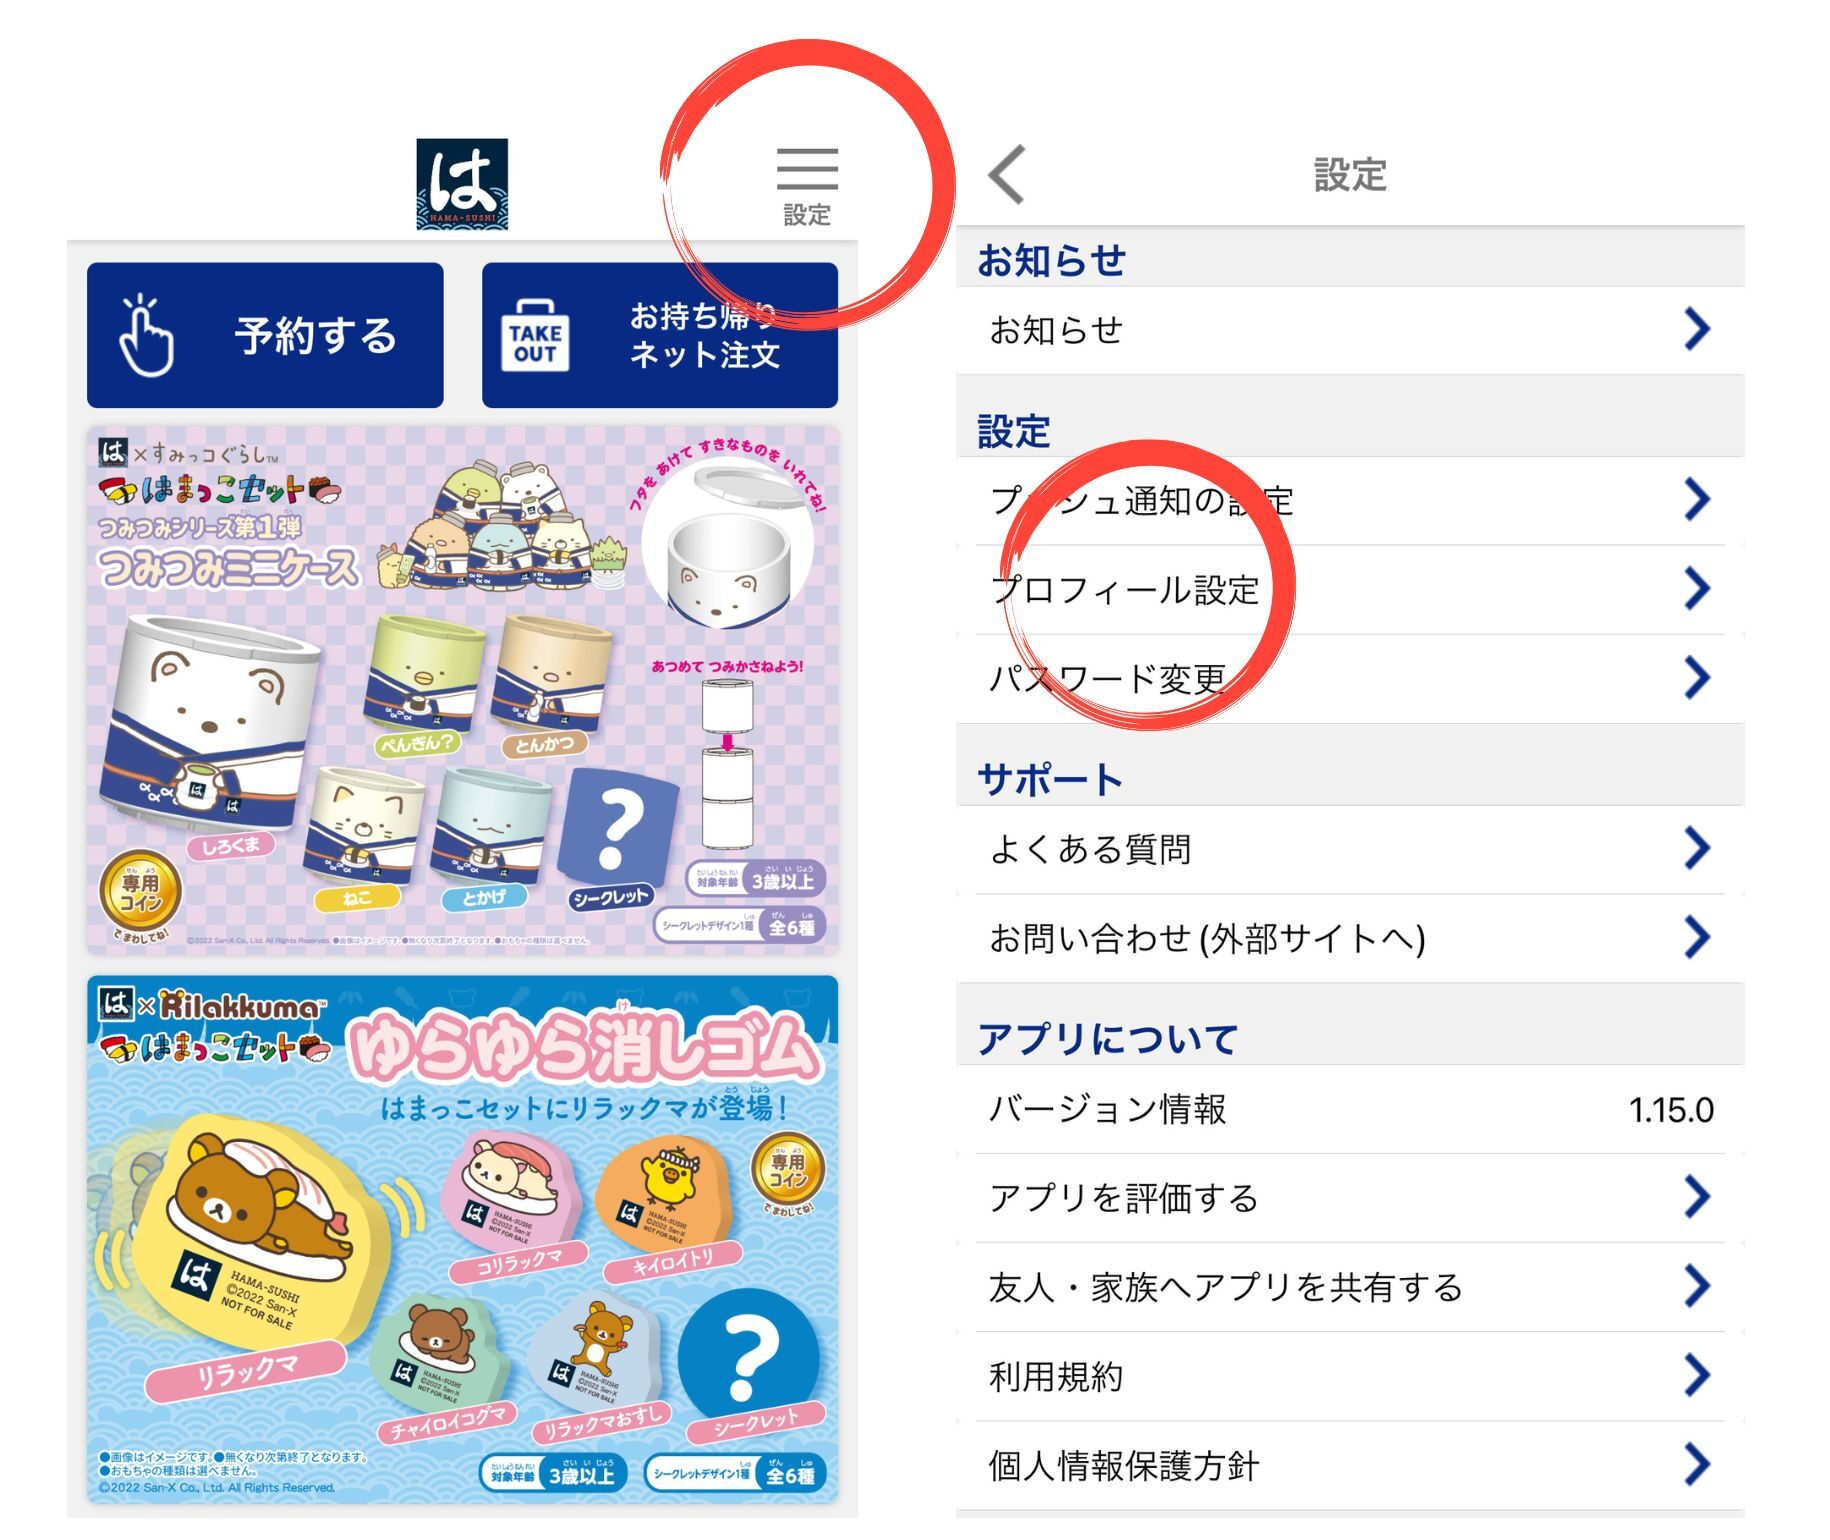Viewport: 1830px width, 1540px height.
Task: Tap the お知らせ row chevron arrow
Action: click(x=1697, y=329)
